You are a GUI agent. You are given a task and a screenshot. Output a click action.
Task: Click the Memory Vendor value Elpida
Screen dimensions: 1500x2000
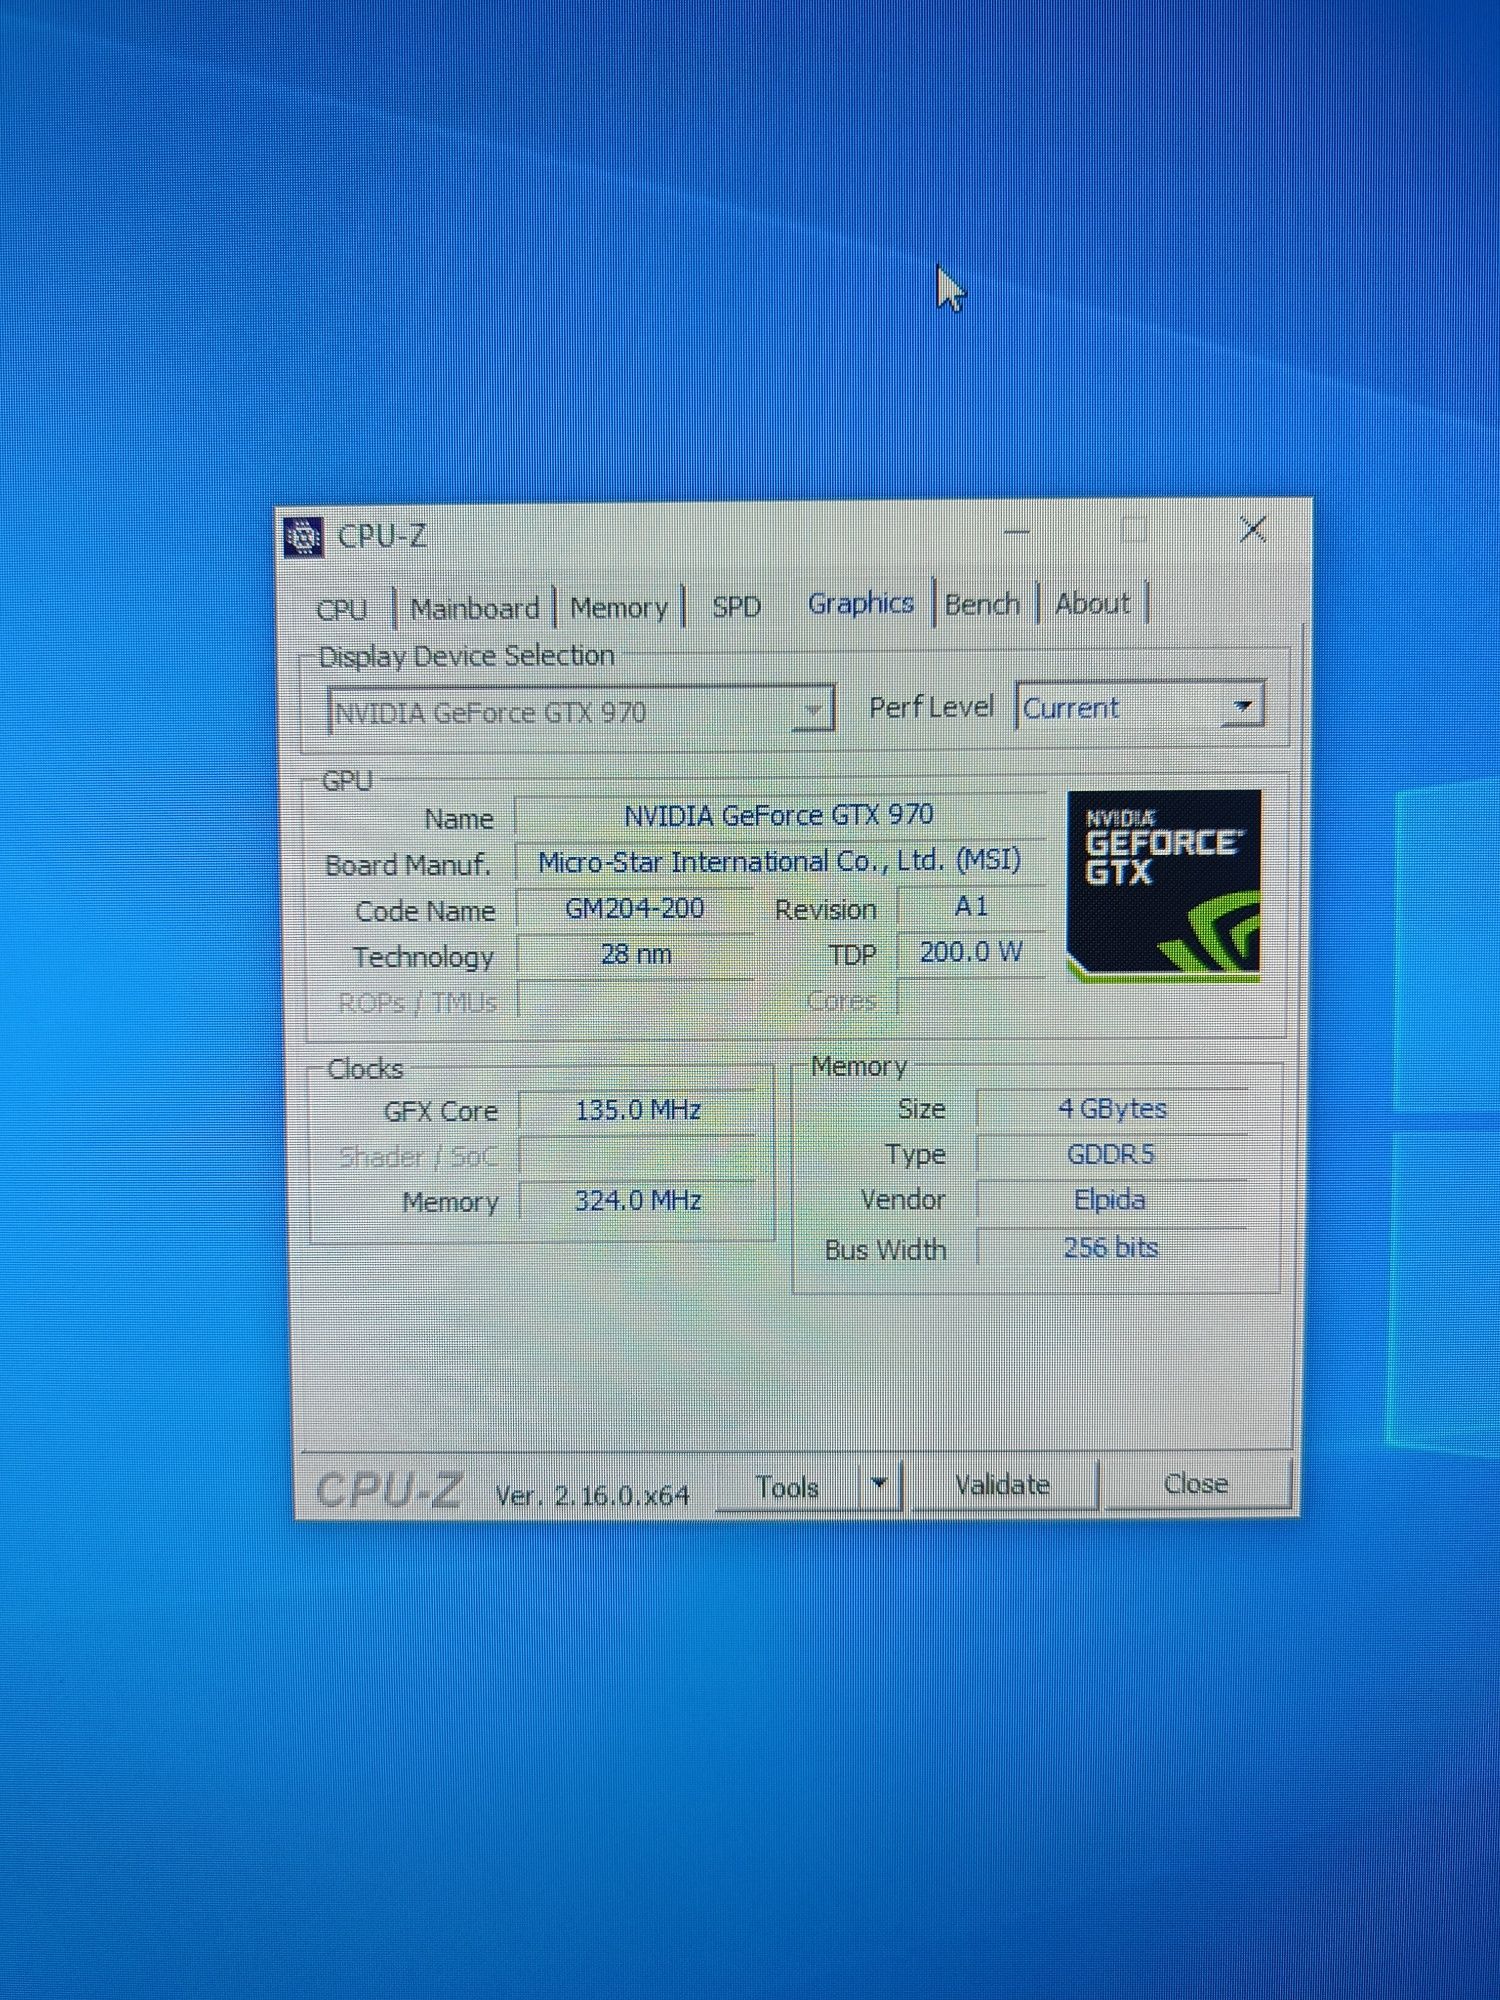click(1110, 1199)
